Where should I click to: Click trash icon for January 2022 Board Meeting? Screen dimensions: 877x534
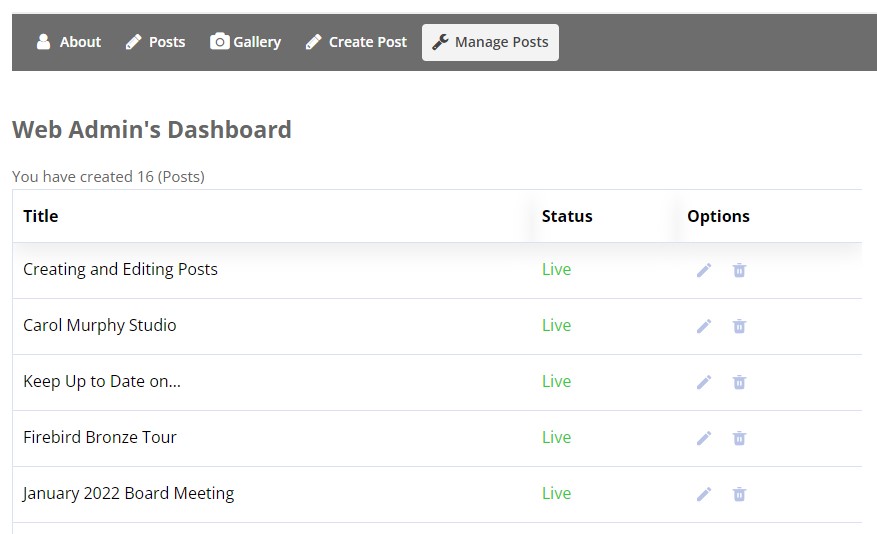pyautogui.click(x=739, y=494)
